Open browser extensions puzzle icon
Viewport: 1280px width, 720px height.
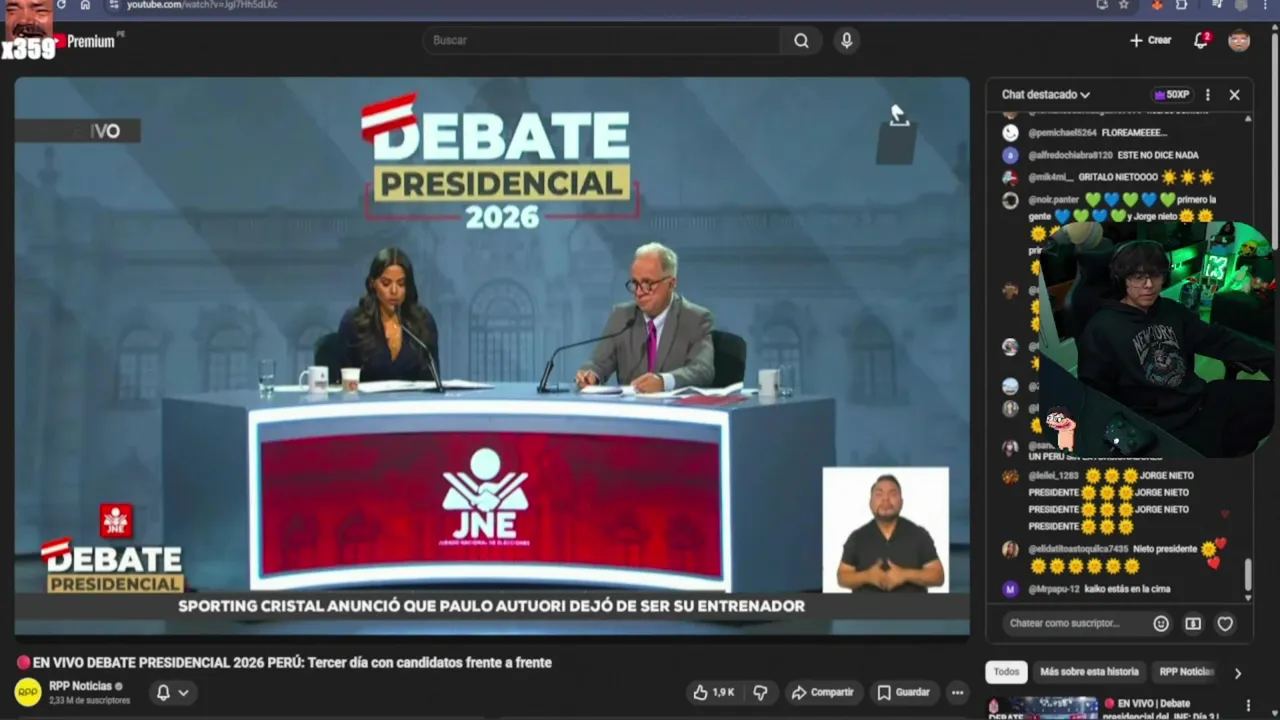point(1181,5)
